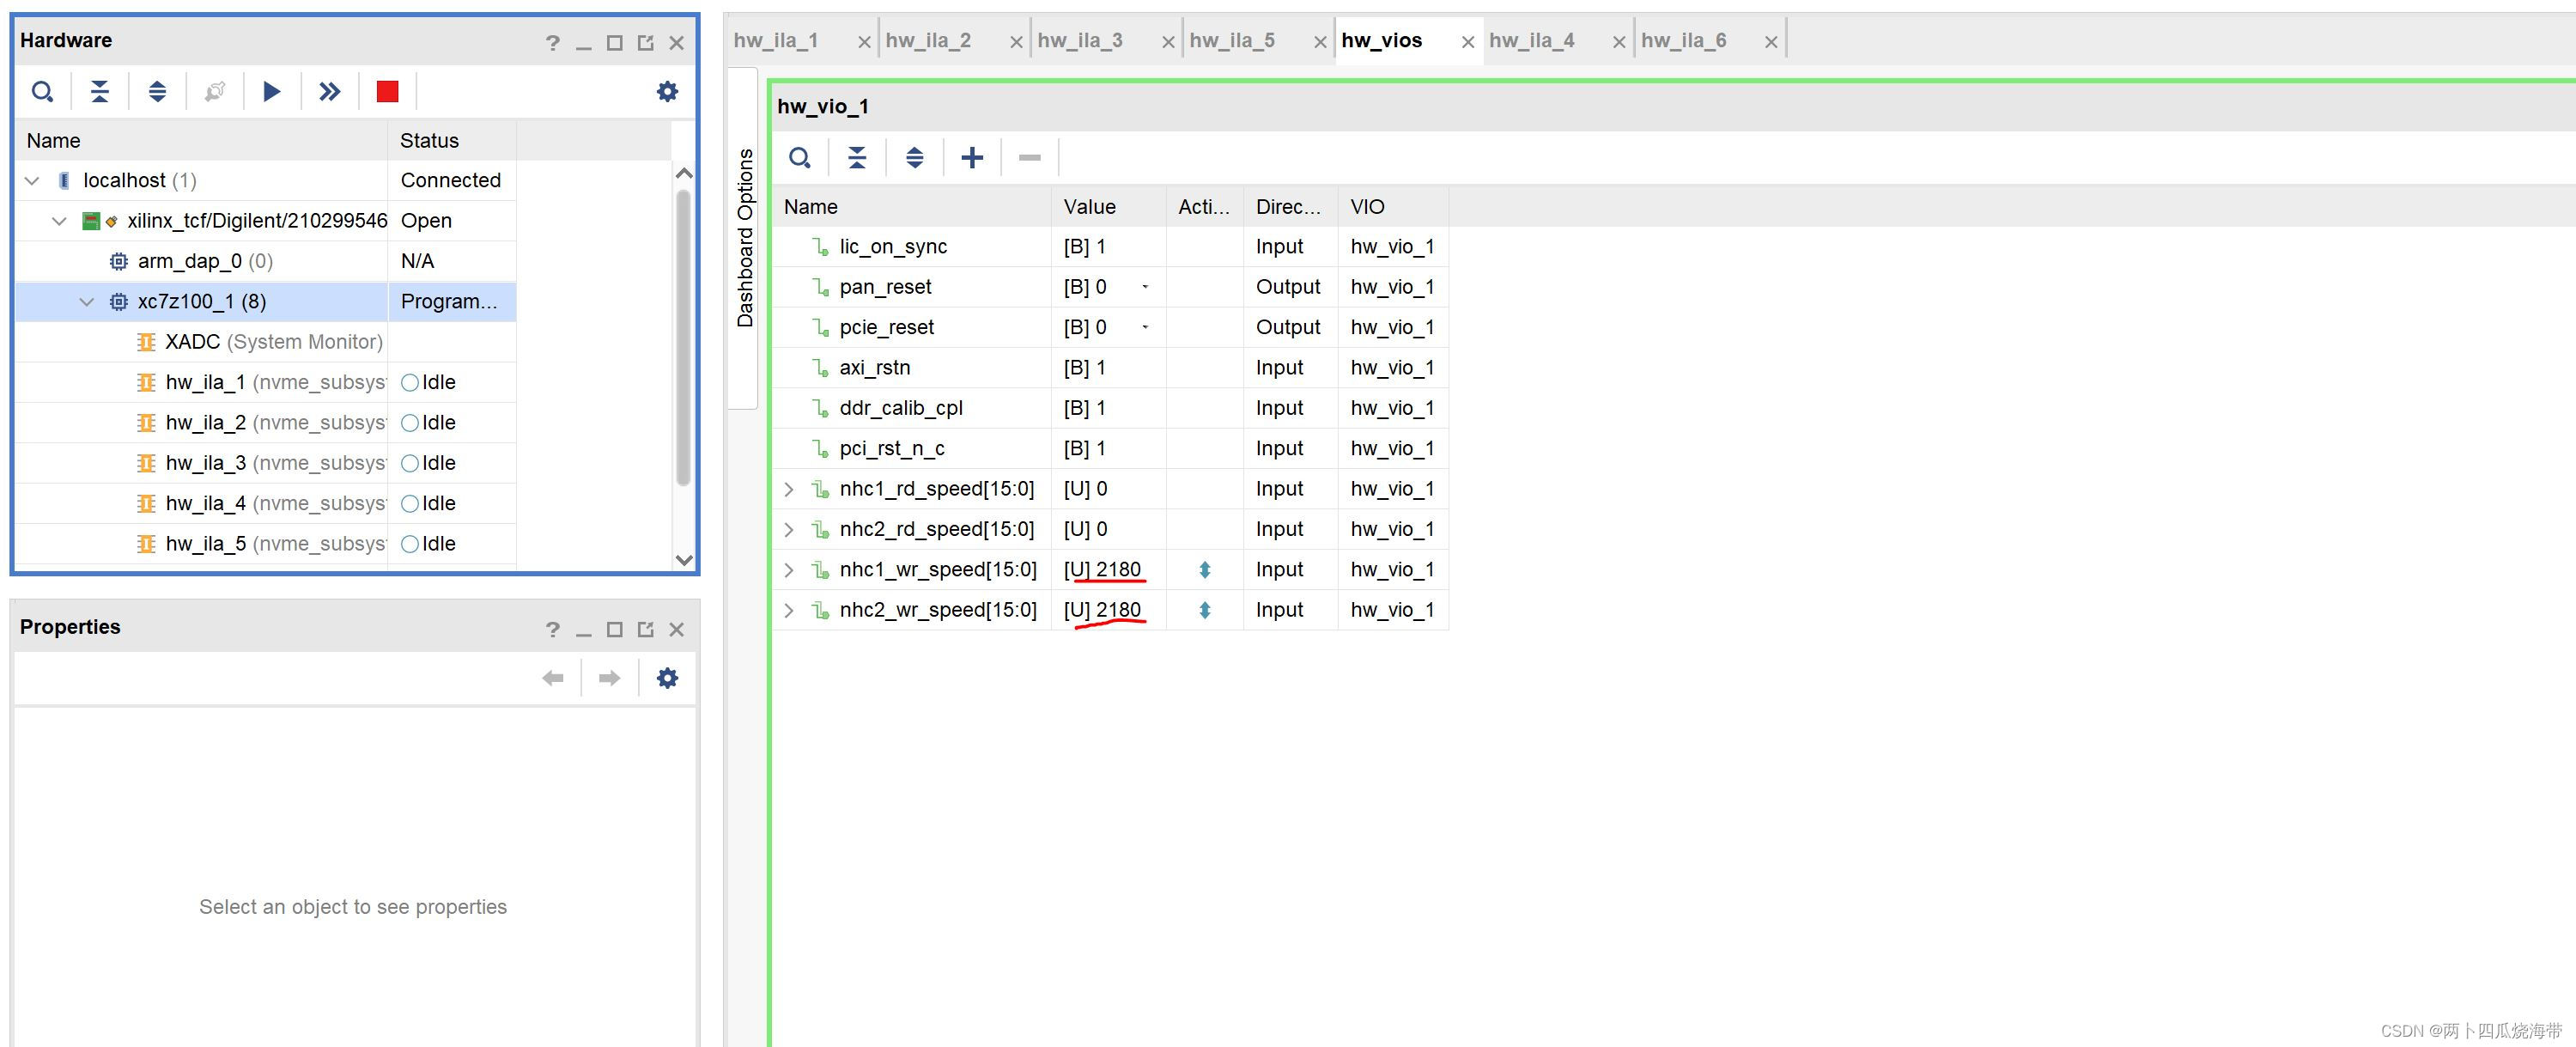Select arm_dap_0 in hardware tree
This screenshot has height=1047, width=2576.
point(205,262)
